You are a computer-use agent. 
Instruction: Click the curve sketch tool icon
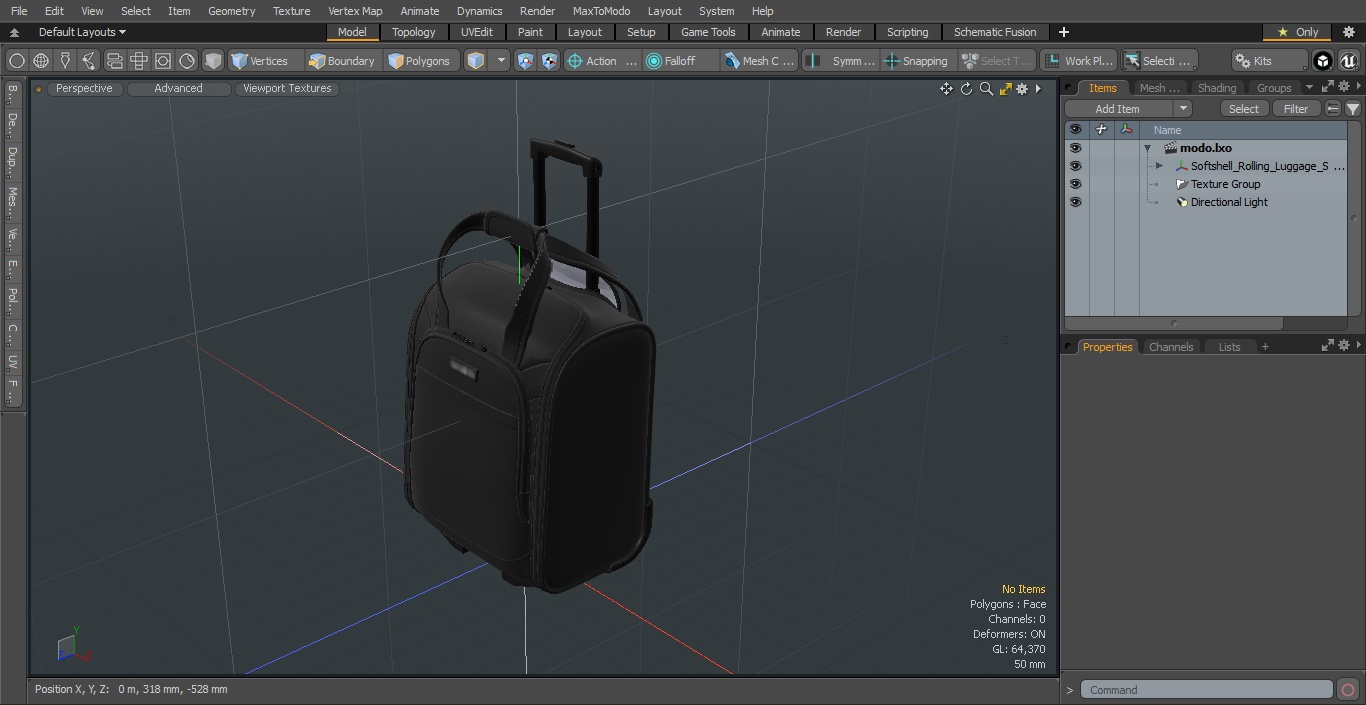click(x=89, y=61)
